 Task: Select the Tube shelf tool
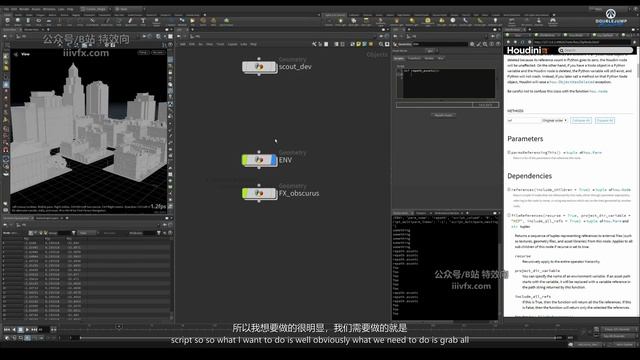pyautogui.click(x=28, y=20)
